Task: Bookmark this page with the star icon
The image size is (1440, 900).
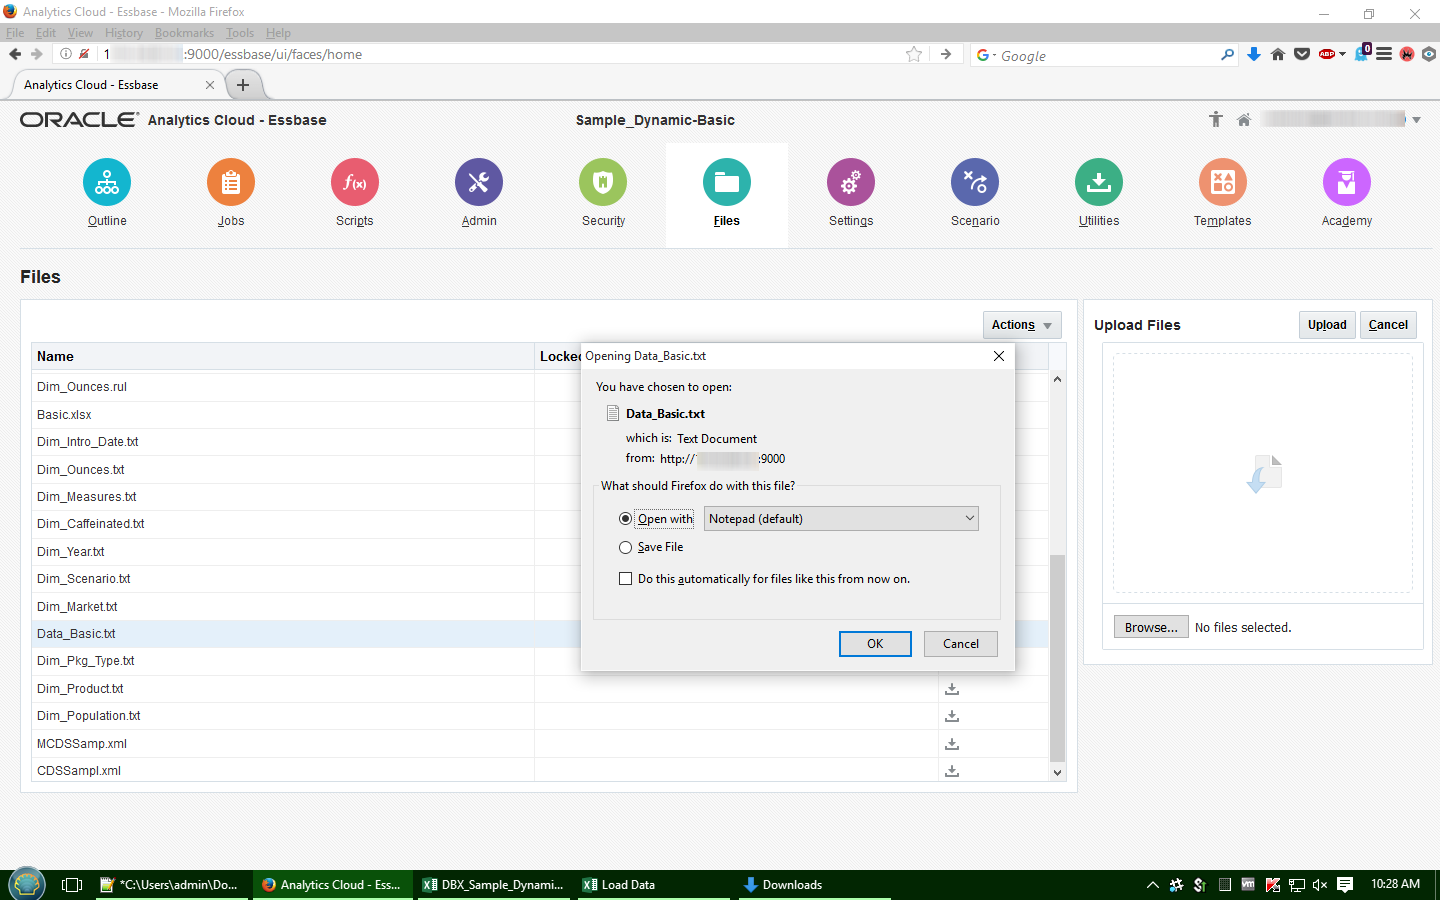Action: [914, 54]
